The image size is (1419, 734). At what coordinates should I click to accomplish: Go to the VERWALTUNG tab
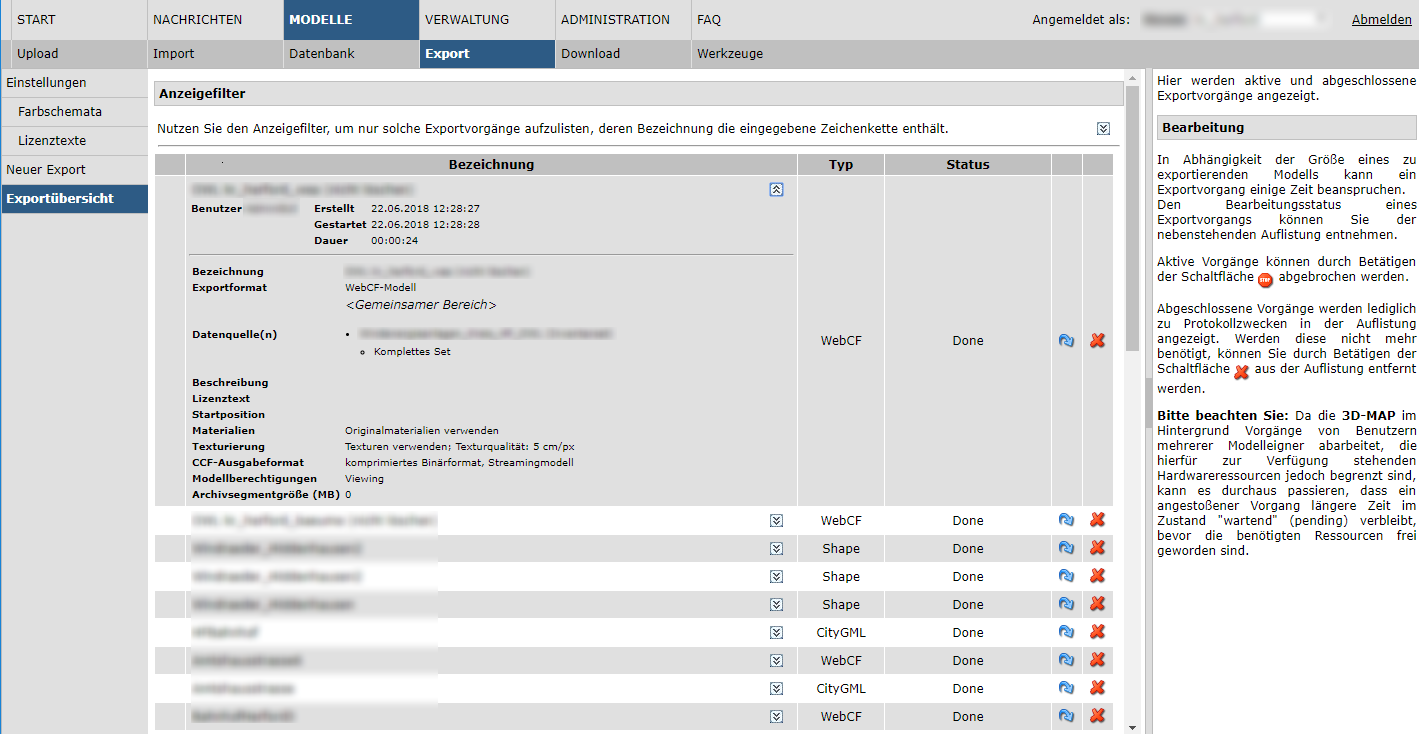coord(487,20)
